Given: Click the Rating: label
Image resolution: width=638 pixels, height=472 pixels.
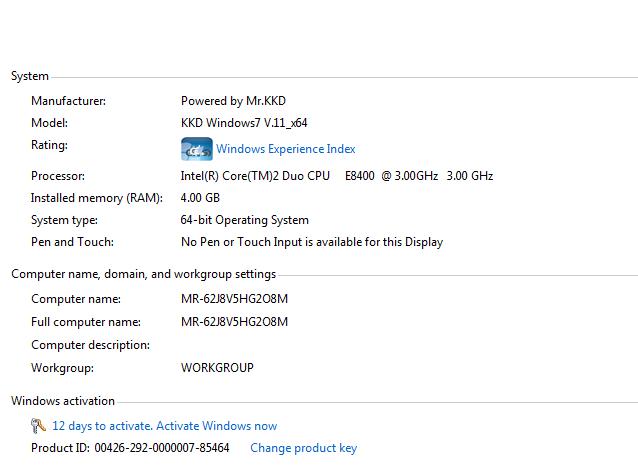Looking at the screenshot, I should click(50, 145).
